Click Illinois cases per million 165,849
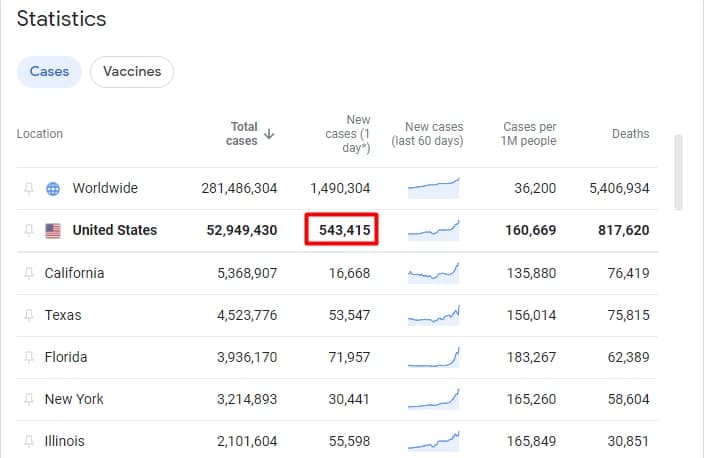 tap(531, 441)
